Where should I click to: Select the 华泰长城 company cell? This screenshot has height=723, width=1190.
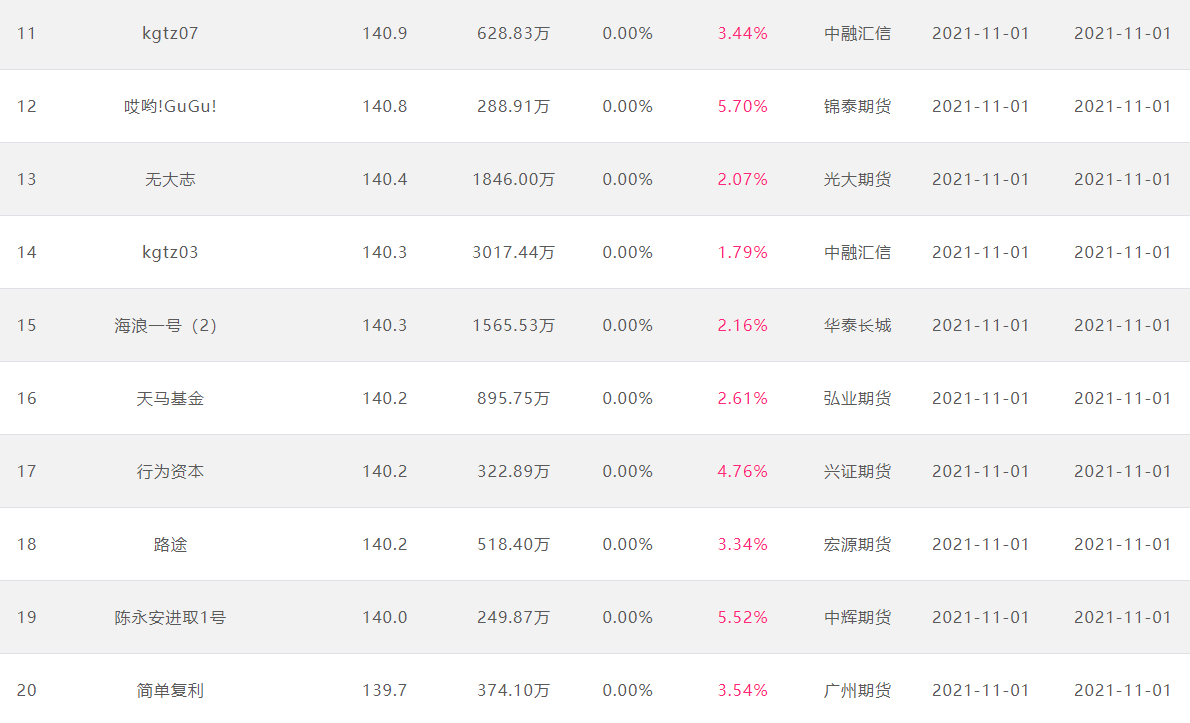coord(858,325)
